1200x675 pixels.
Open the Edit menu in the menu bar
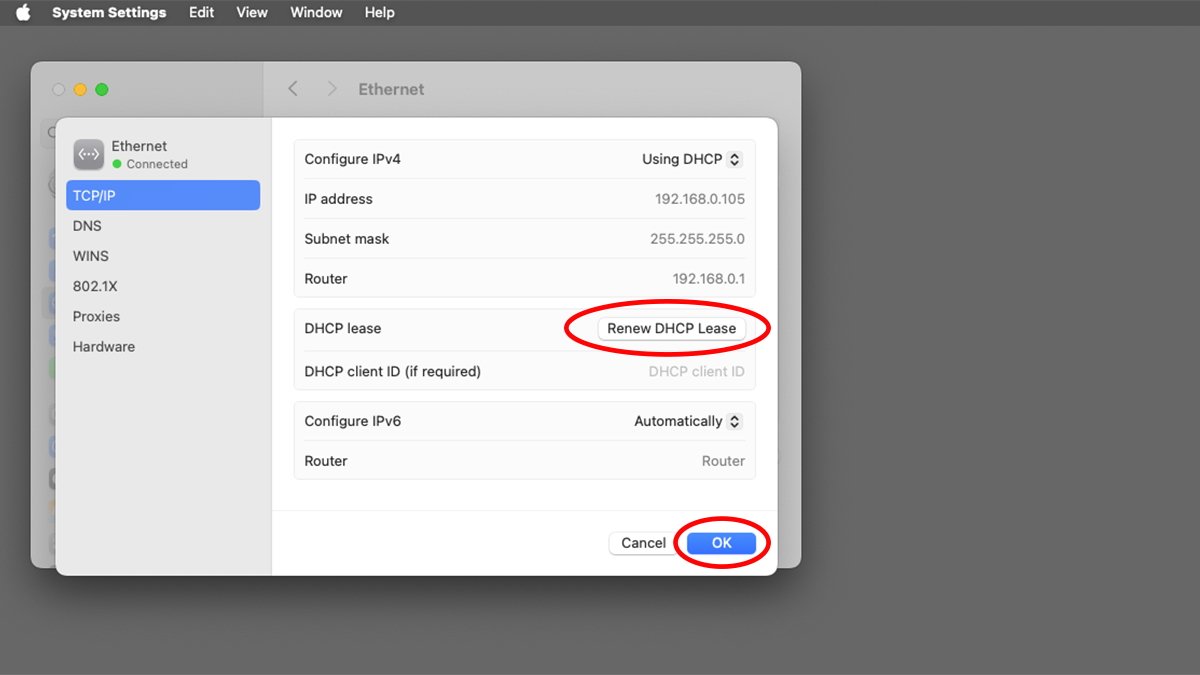[201, 12]
